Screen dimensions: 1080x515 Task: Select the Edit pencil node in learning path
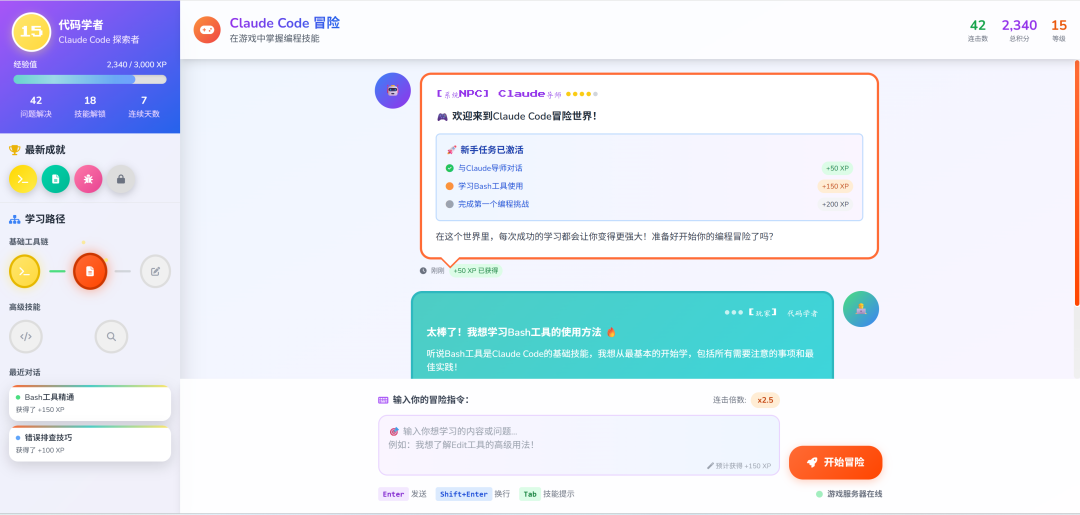click(x=155, y=271)
